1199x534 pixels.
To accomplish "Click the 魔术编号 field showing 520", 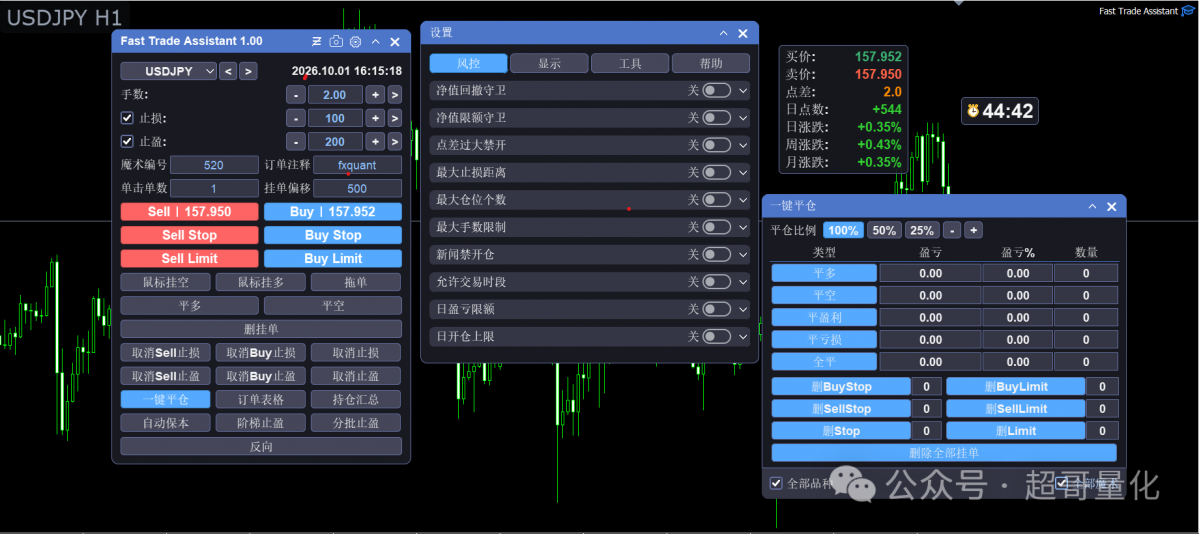I will (x=214, y=165).
